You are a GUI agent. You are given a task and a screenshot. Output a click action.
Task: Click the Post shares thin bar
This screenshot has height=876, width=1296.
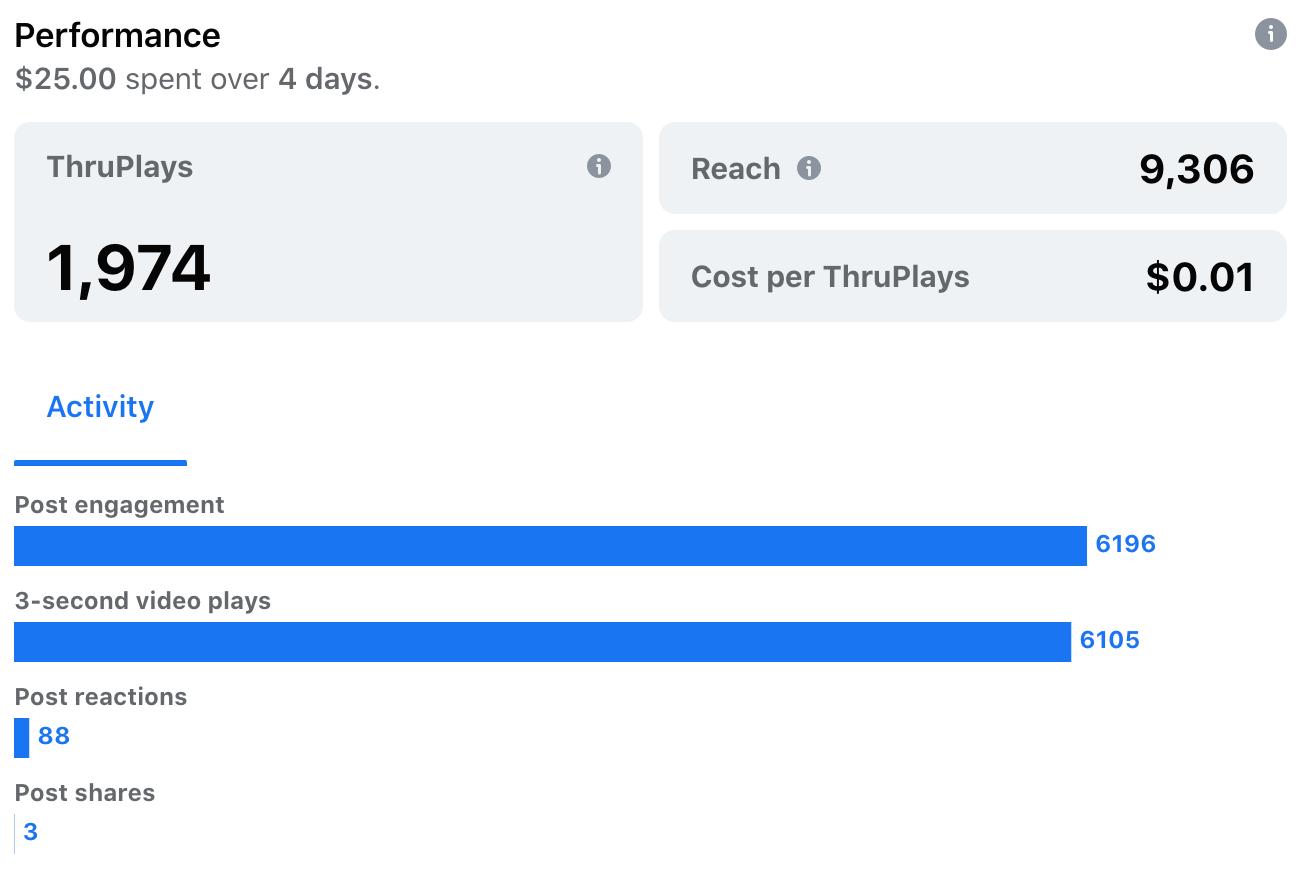pos(15,834)
